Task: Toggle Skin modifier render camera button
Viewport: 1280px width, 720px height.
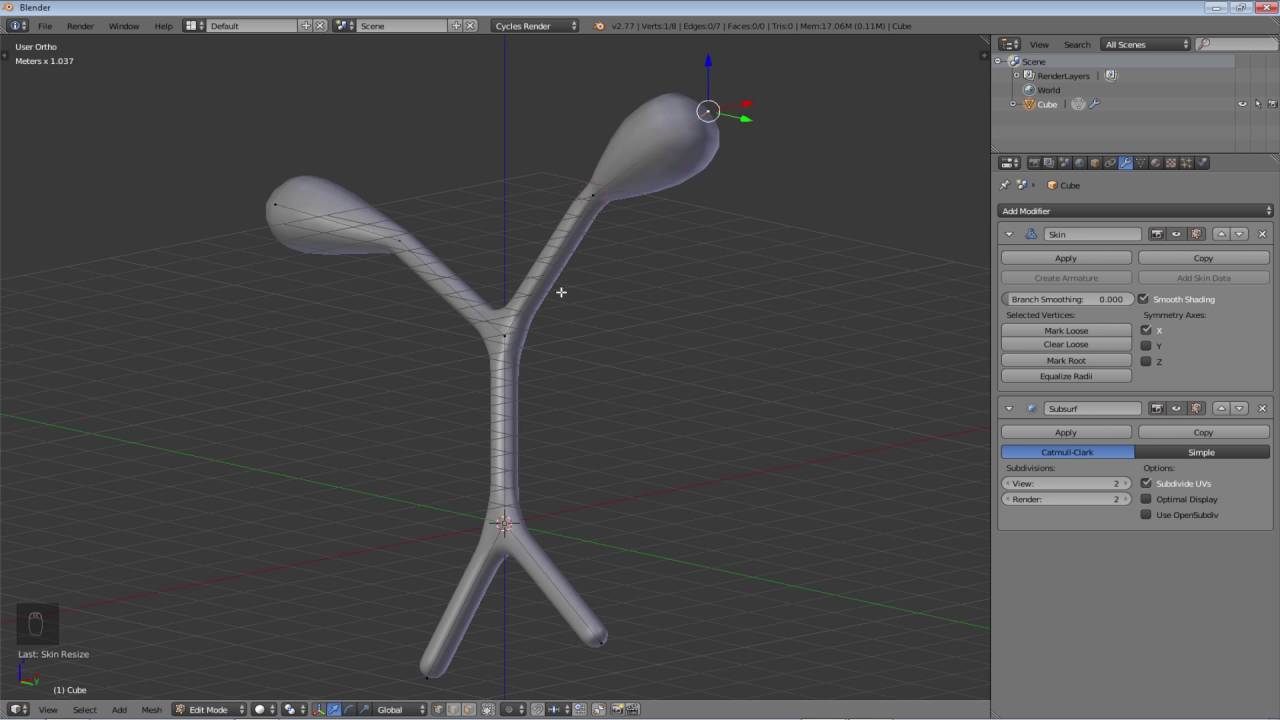Action: [1157, 234]
